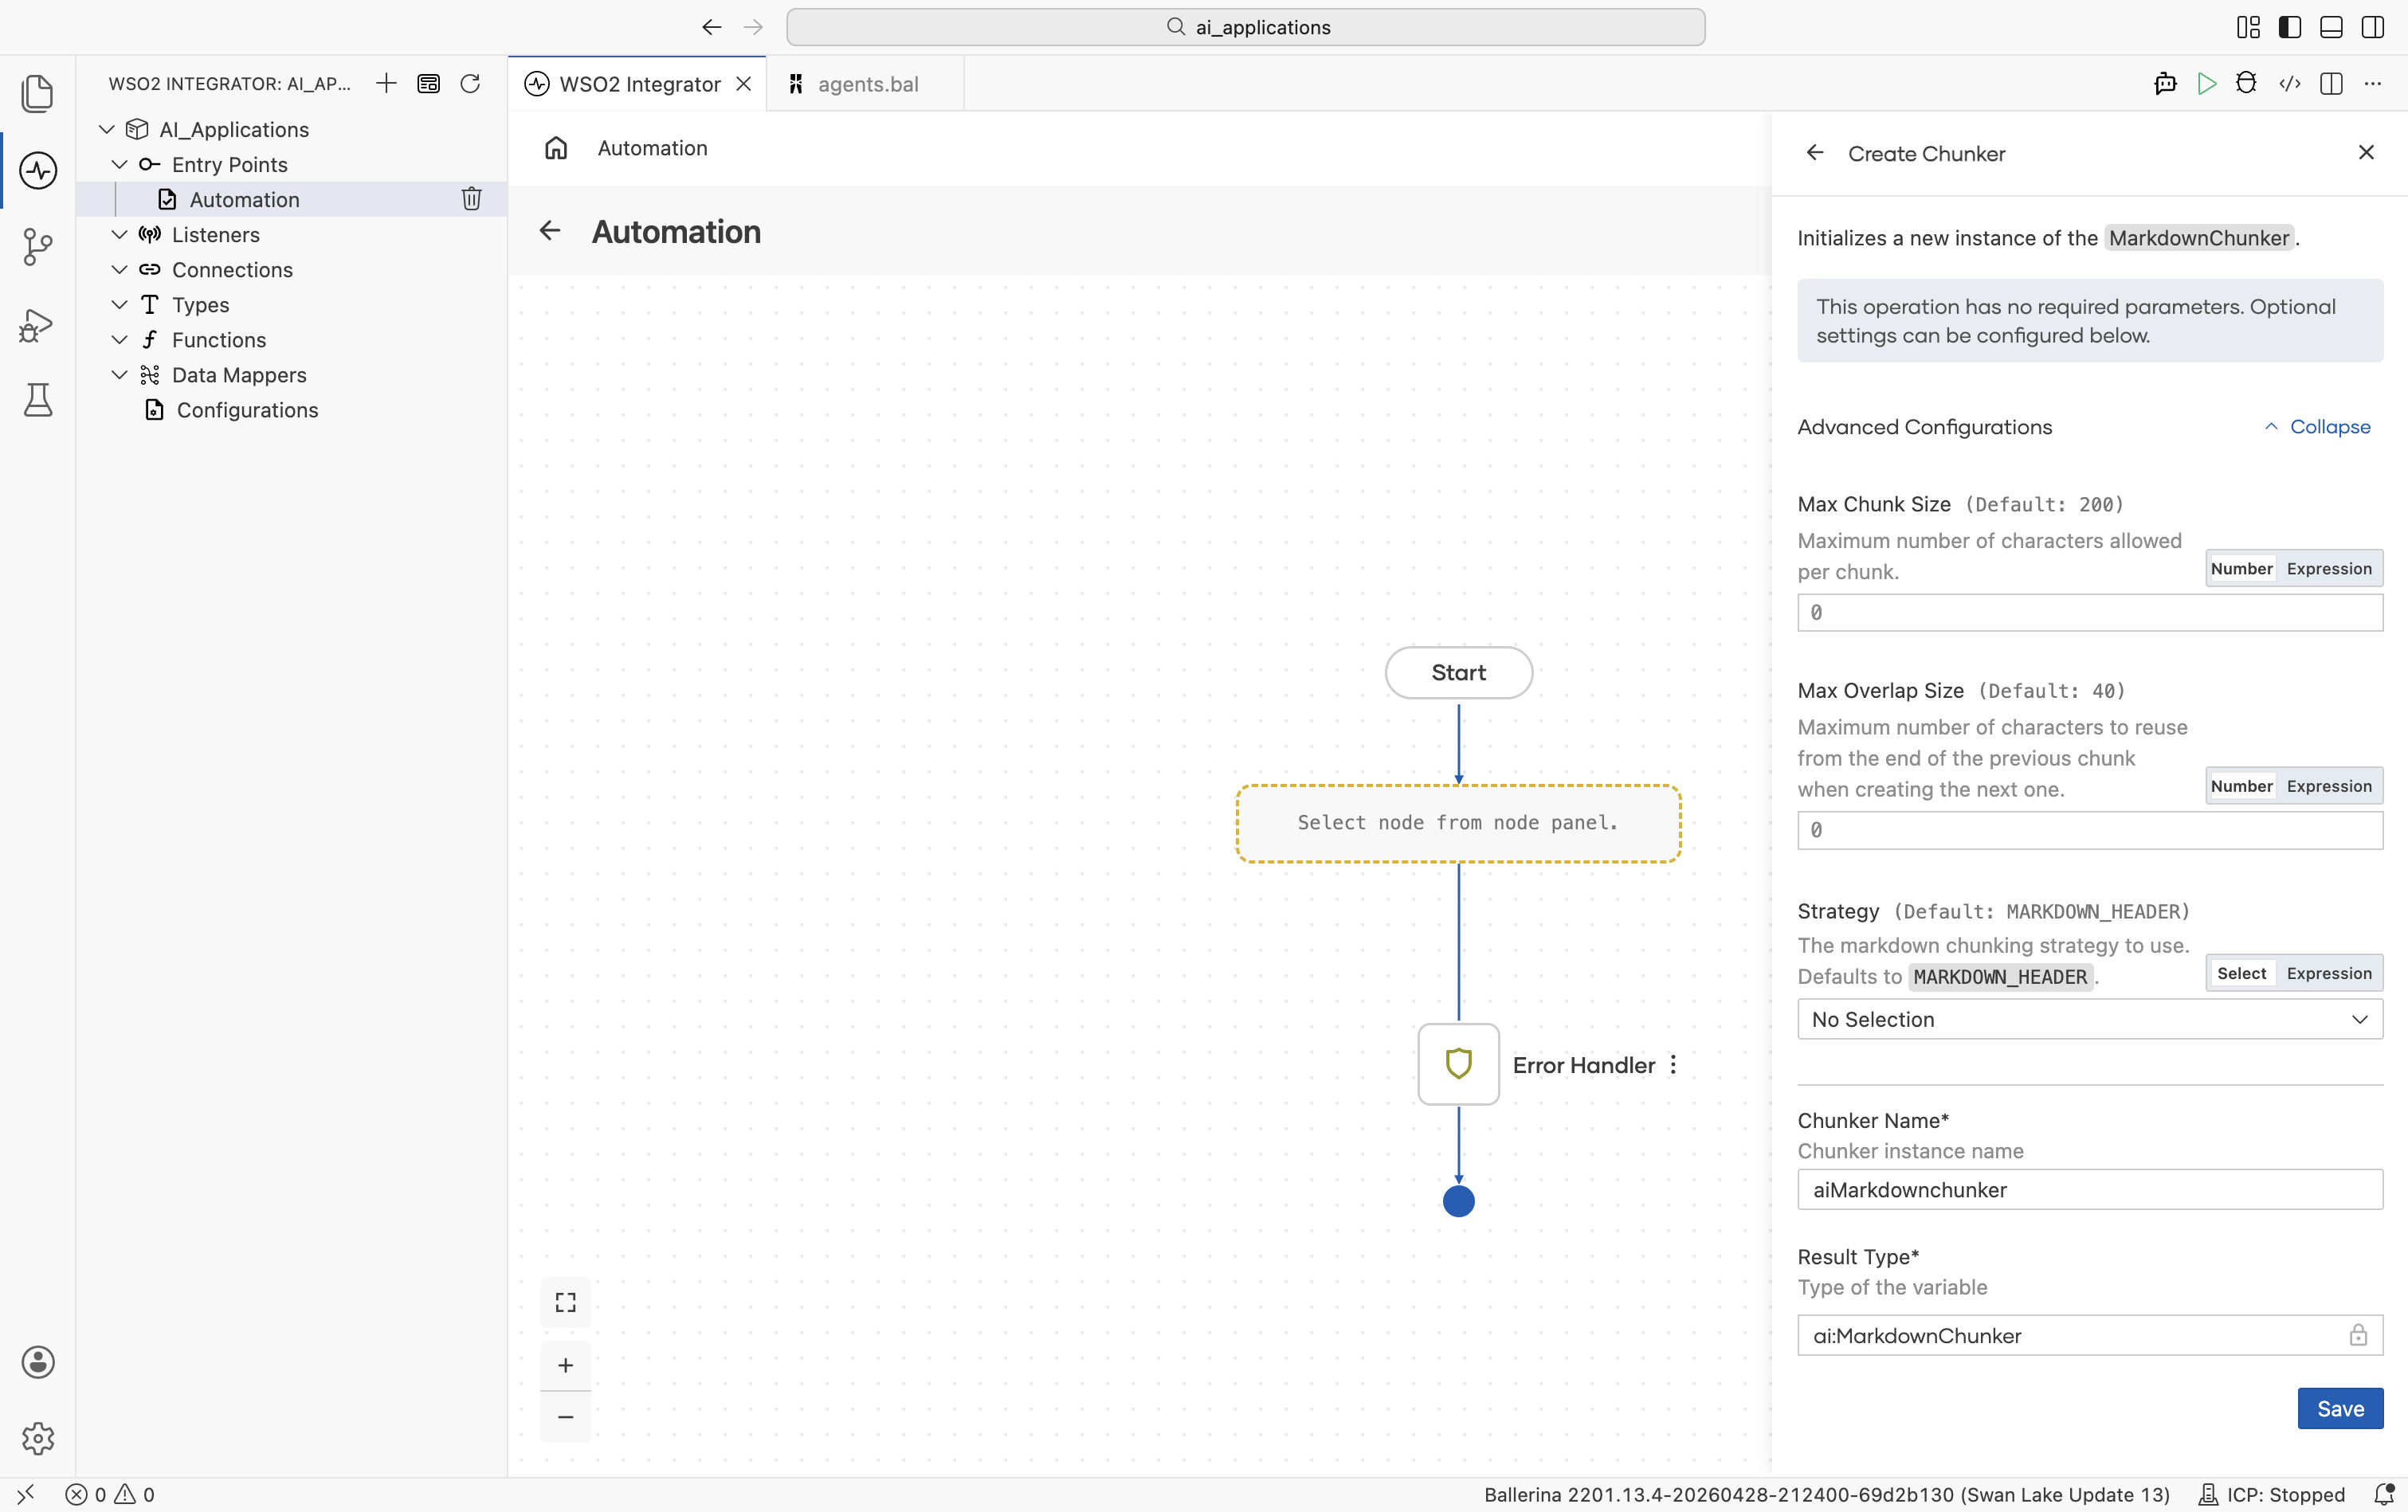The width and height of the screenshot is (2408, 1512).
Task: Click errors and warnings count in status bar
Action: coord(110,1494)
